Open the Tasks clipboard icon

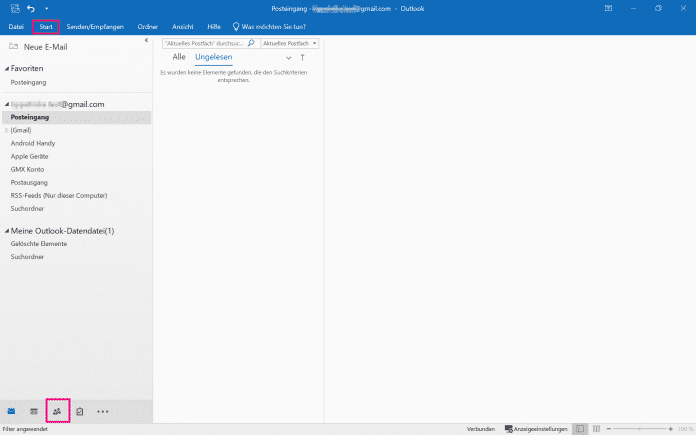click(80, 411)
